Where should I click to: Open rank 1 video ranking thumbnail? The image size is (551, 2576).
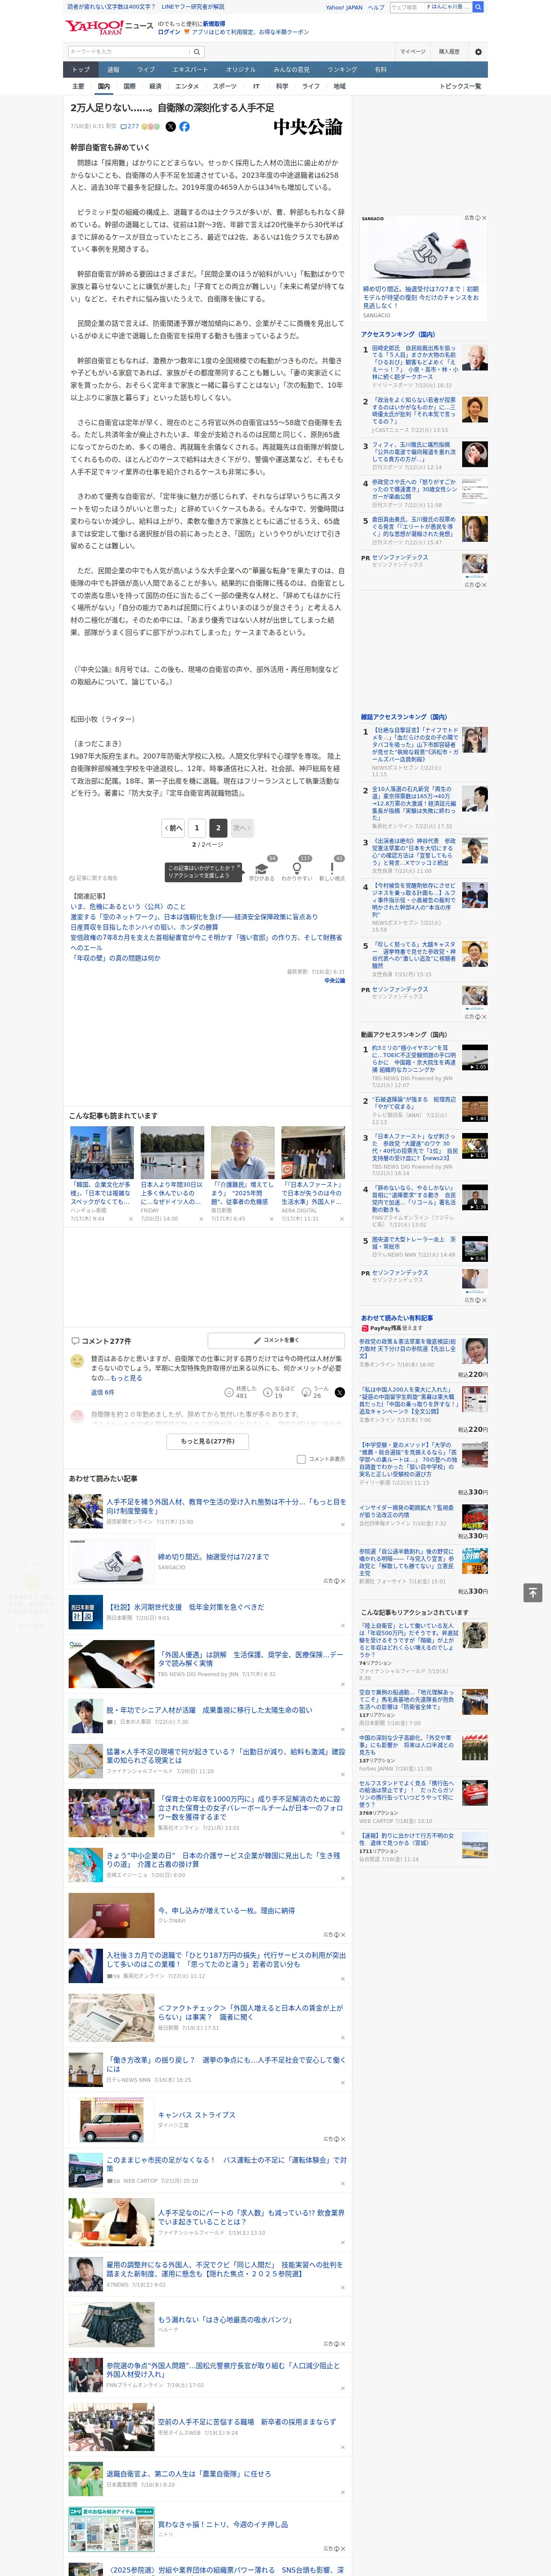(474, 1058)
